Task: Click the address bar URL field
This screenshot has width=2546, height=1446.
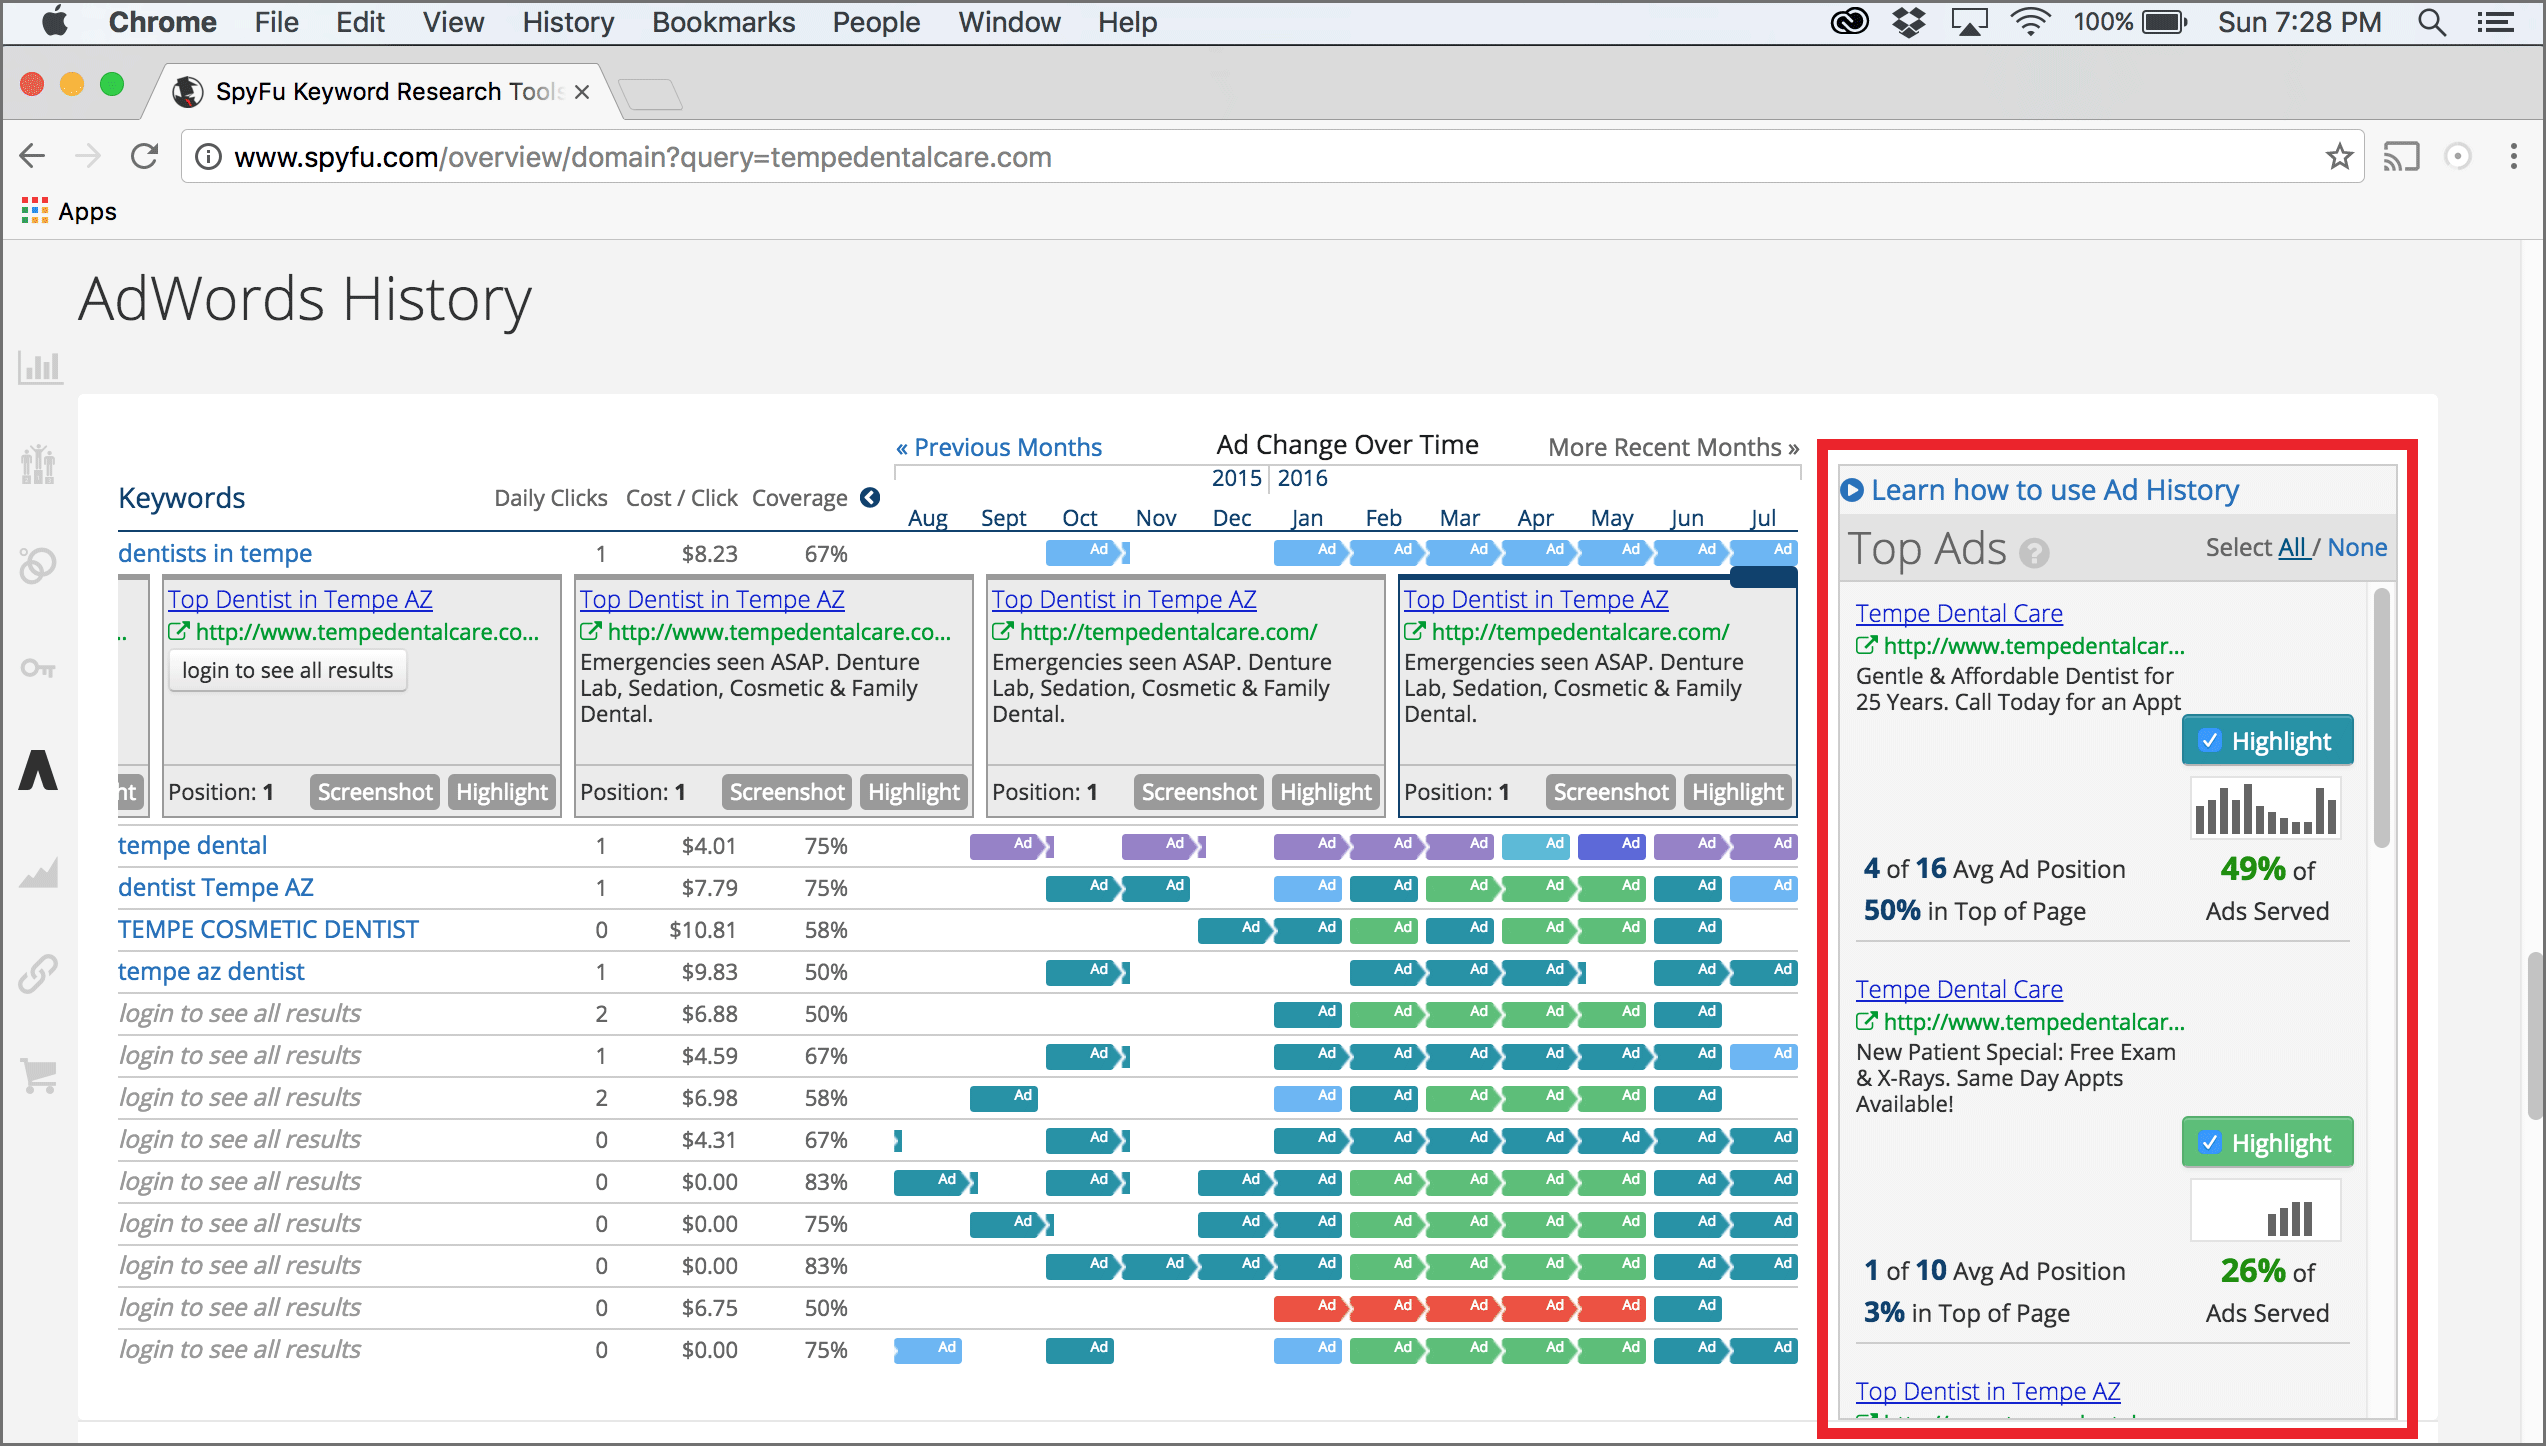Action: 1270,157
